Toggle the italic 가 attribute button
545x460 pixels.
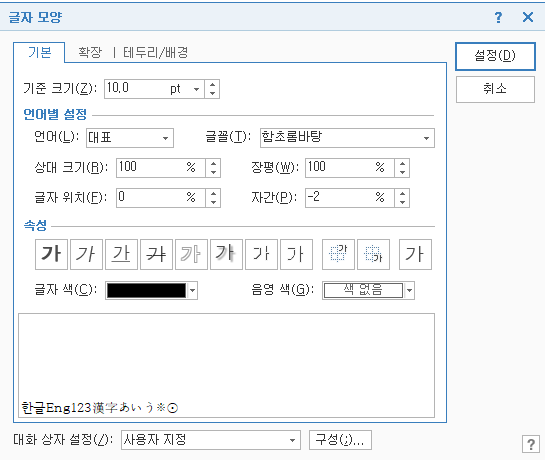point(86,254)
